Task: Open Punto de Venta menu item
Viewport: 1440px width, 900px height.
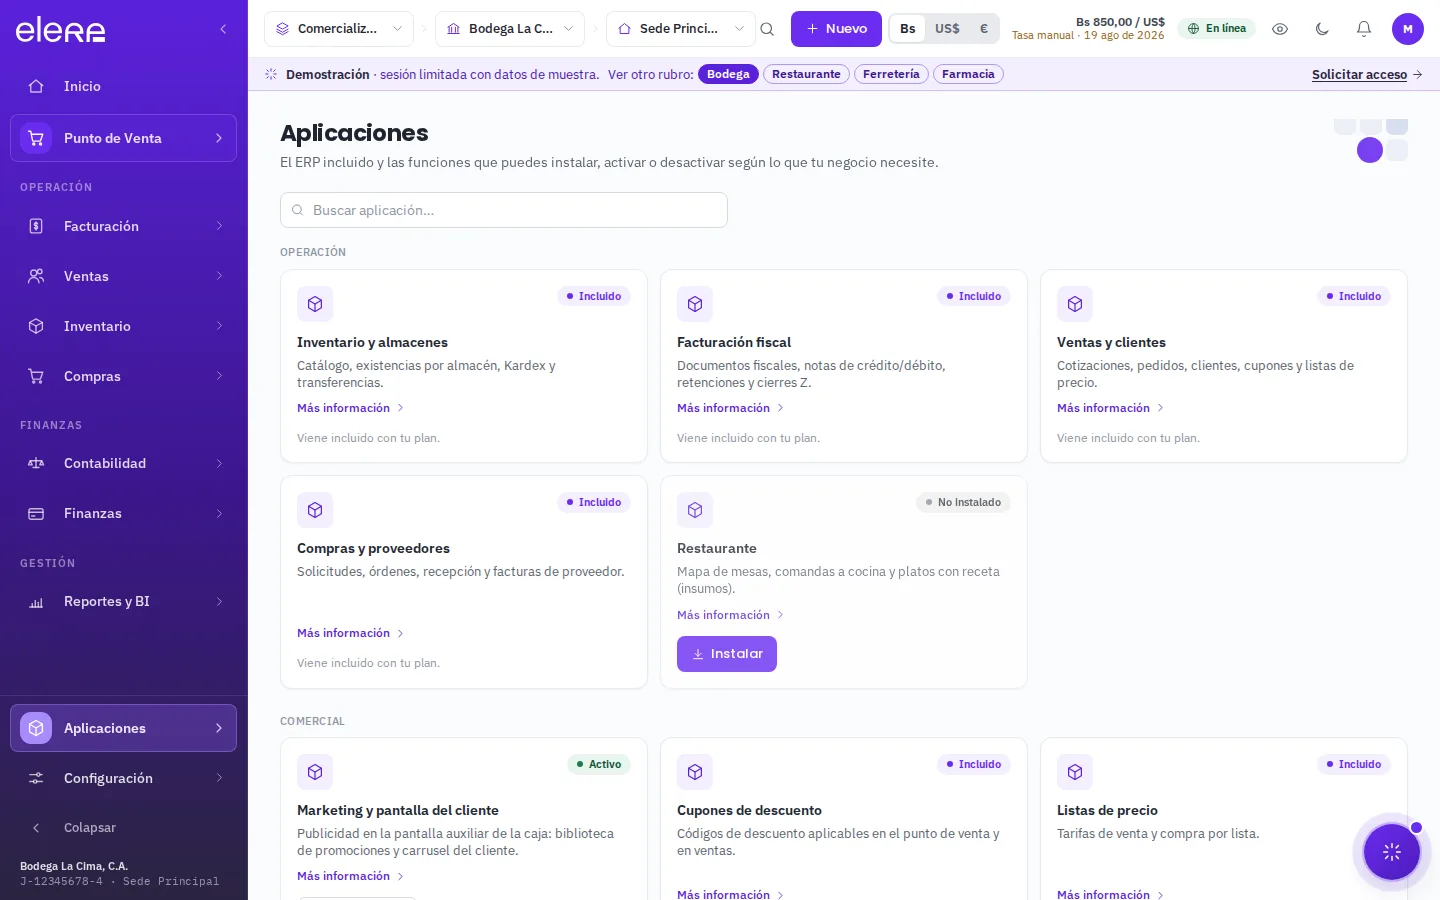Action: tap(124, 138)
